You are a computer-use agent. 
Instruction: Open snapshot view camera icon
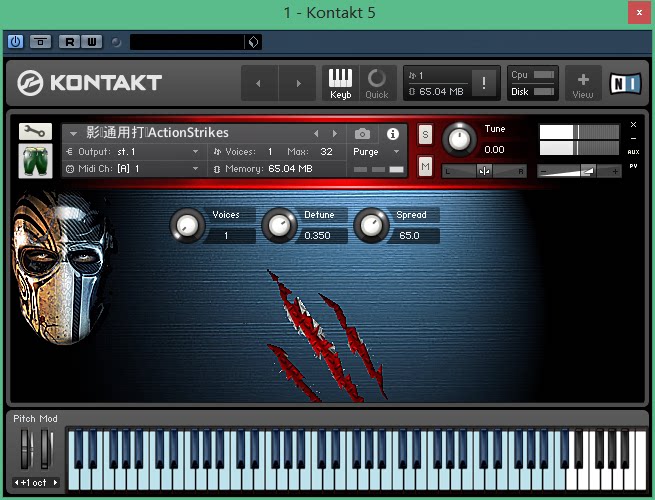tap(362, 134)
